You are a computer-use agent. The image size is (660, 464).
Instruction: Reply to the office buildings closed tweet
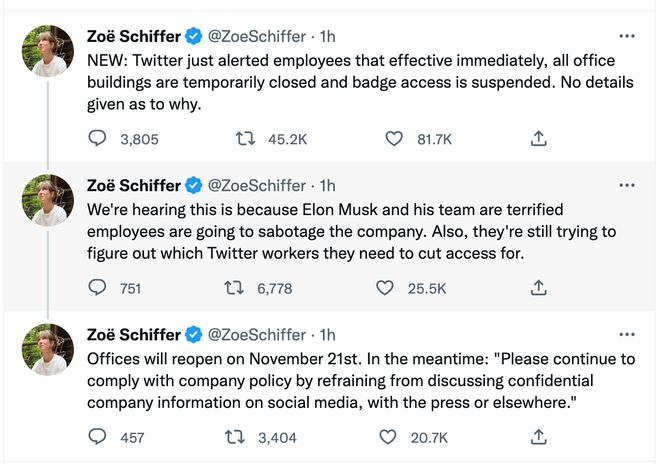[x=98, y=139]
